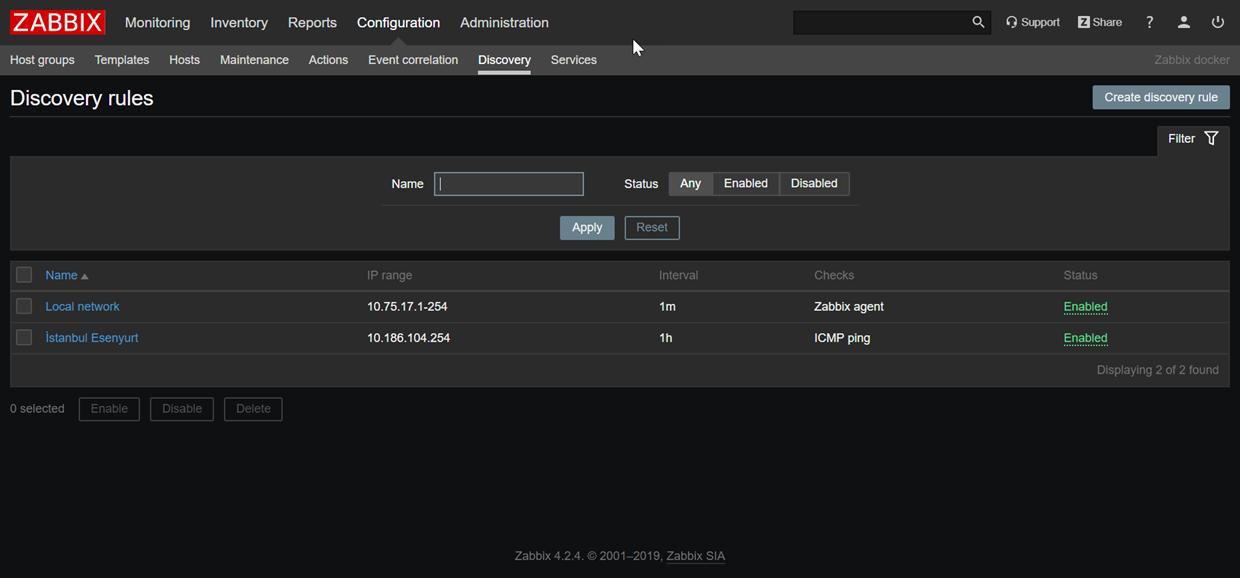
Task: Open the Monitoring menu
Action: 157,22
